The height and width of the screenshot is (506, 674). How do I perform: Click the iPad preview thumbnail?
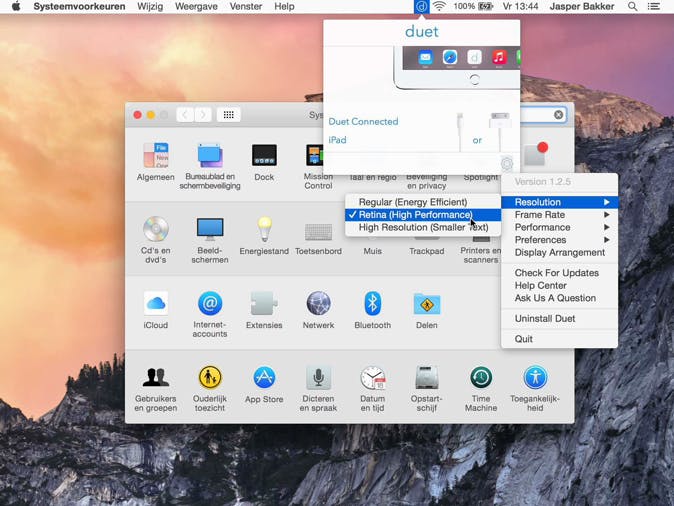457,67
